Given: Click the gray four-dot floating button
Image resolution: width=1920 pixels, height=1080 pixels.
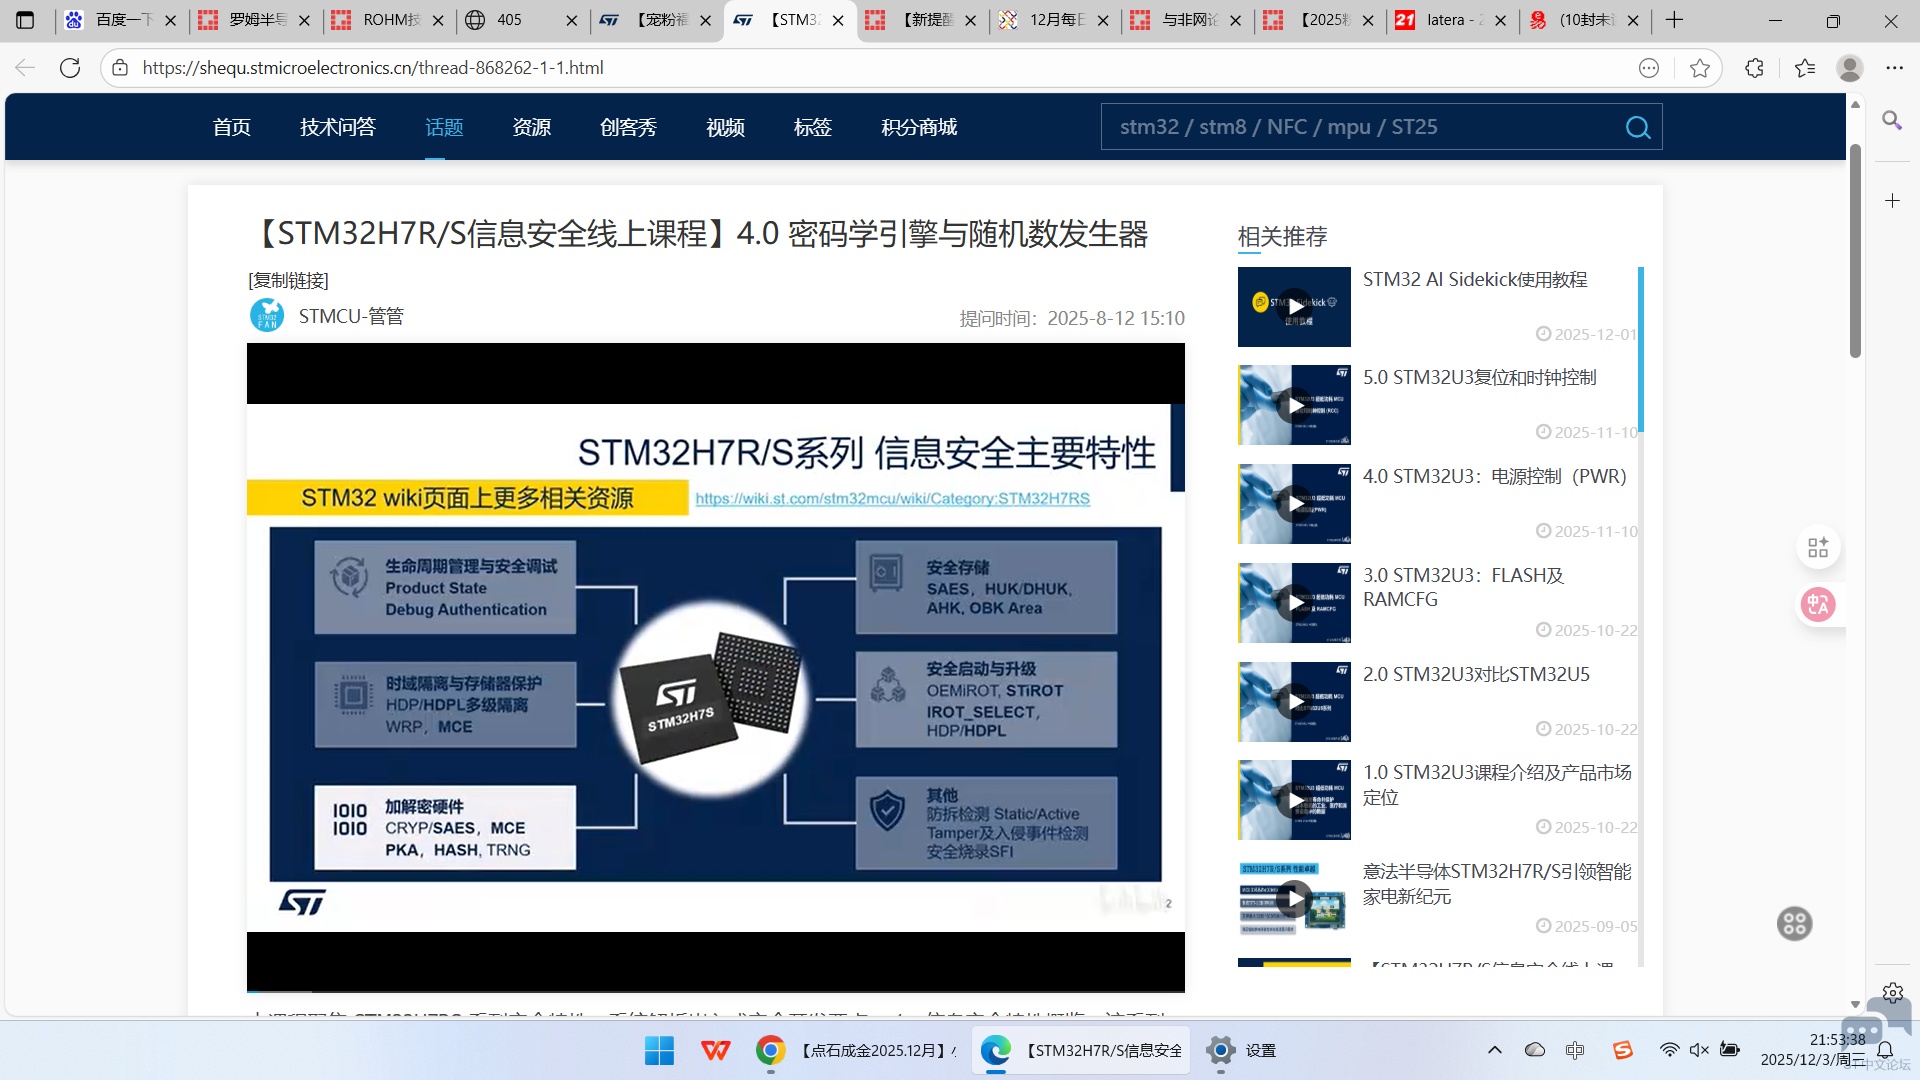Looking at the screenshot, I should 1794,923.
